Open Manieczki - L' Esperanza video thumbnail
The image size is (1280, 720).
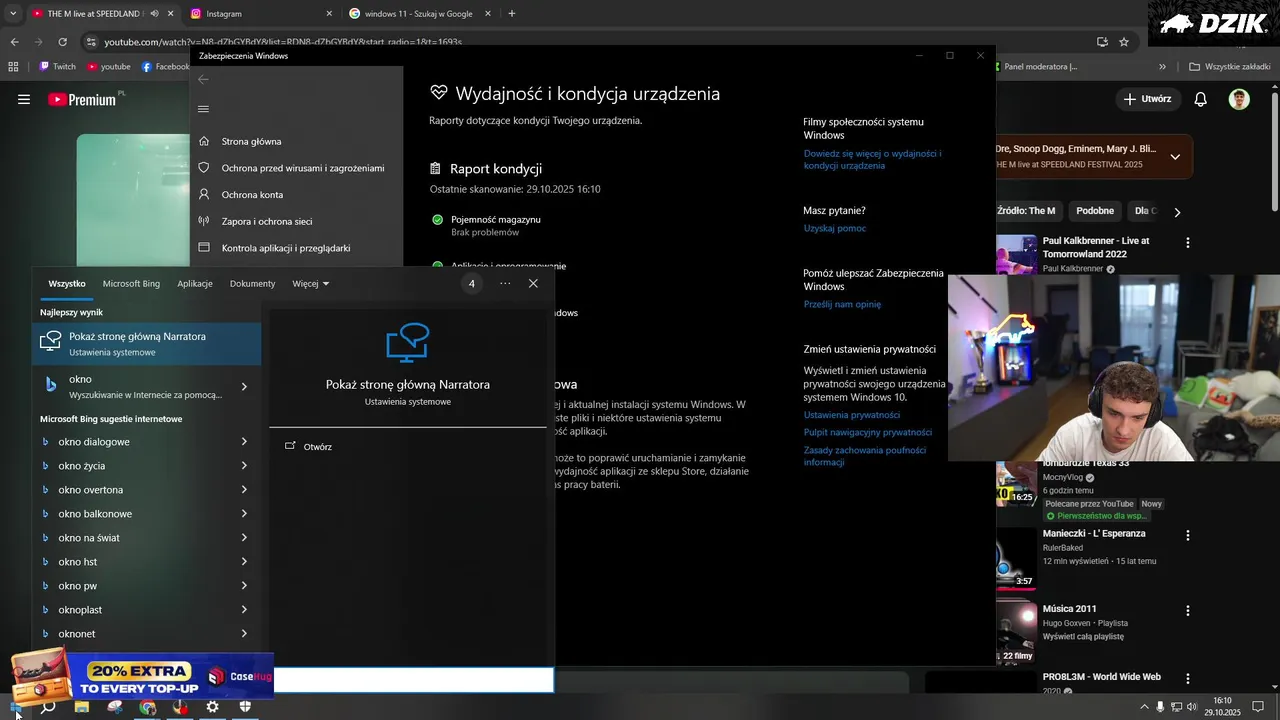[x=1016, y=558]
